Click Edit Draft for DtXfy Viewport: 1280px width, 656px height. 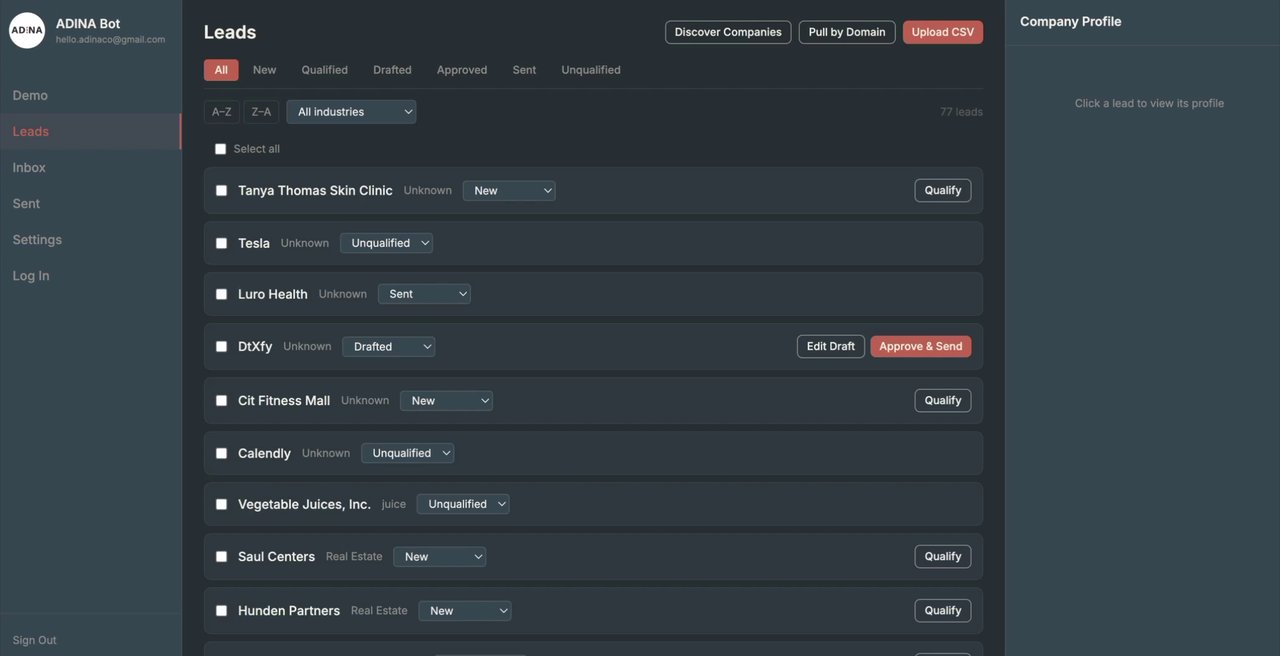pos(831,346)
